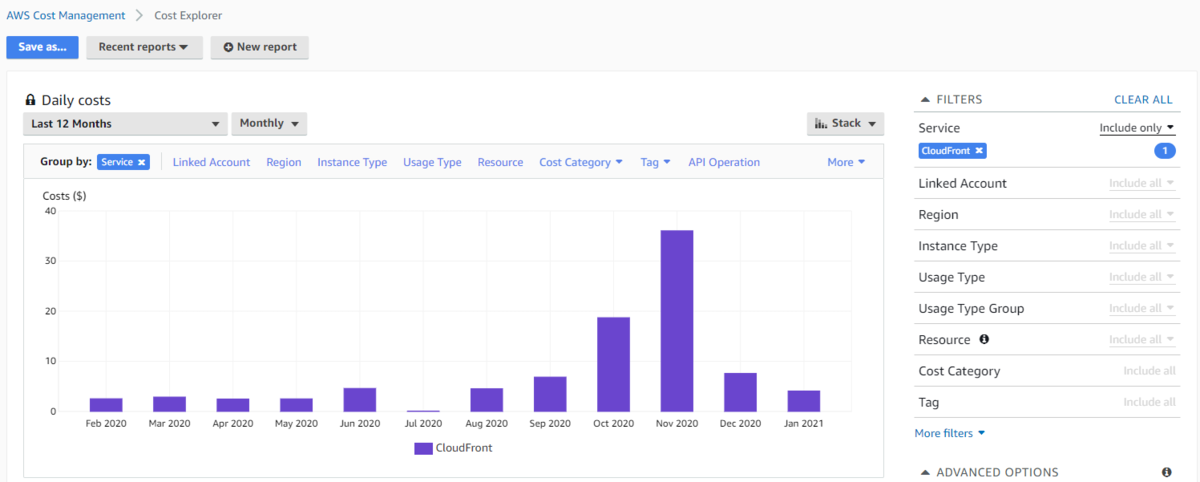Image resolution: width=1200 pixels, height=482 pixels.
Task: Click Cost Category Include all
Action: pyautogui.click(x=1149, y=371)
